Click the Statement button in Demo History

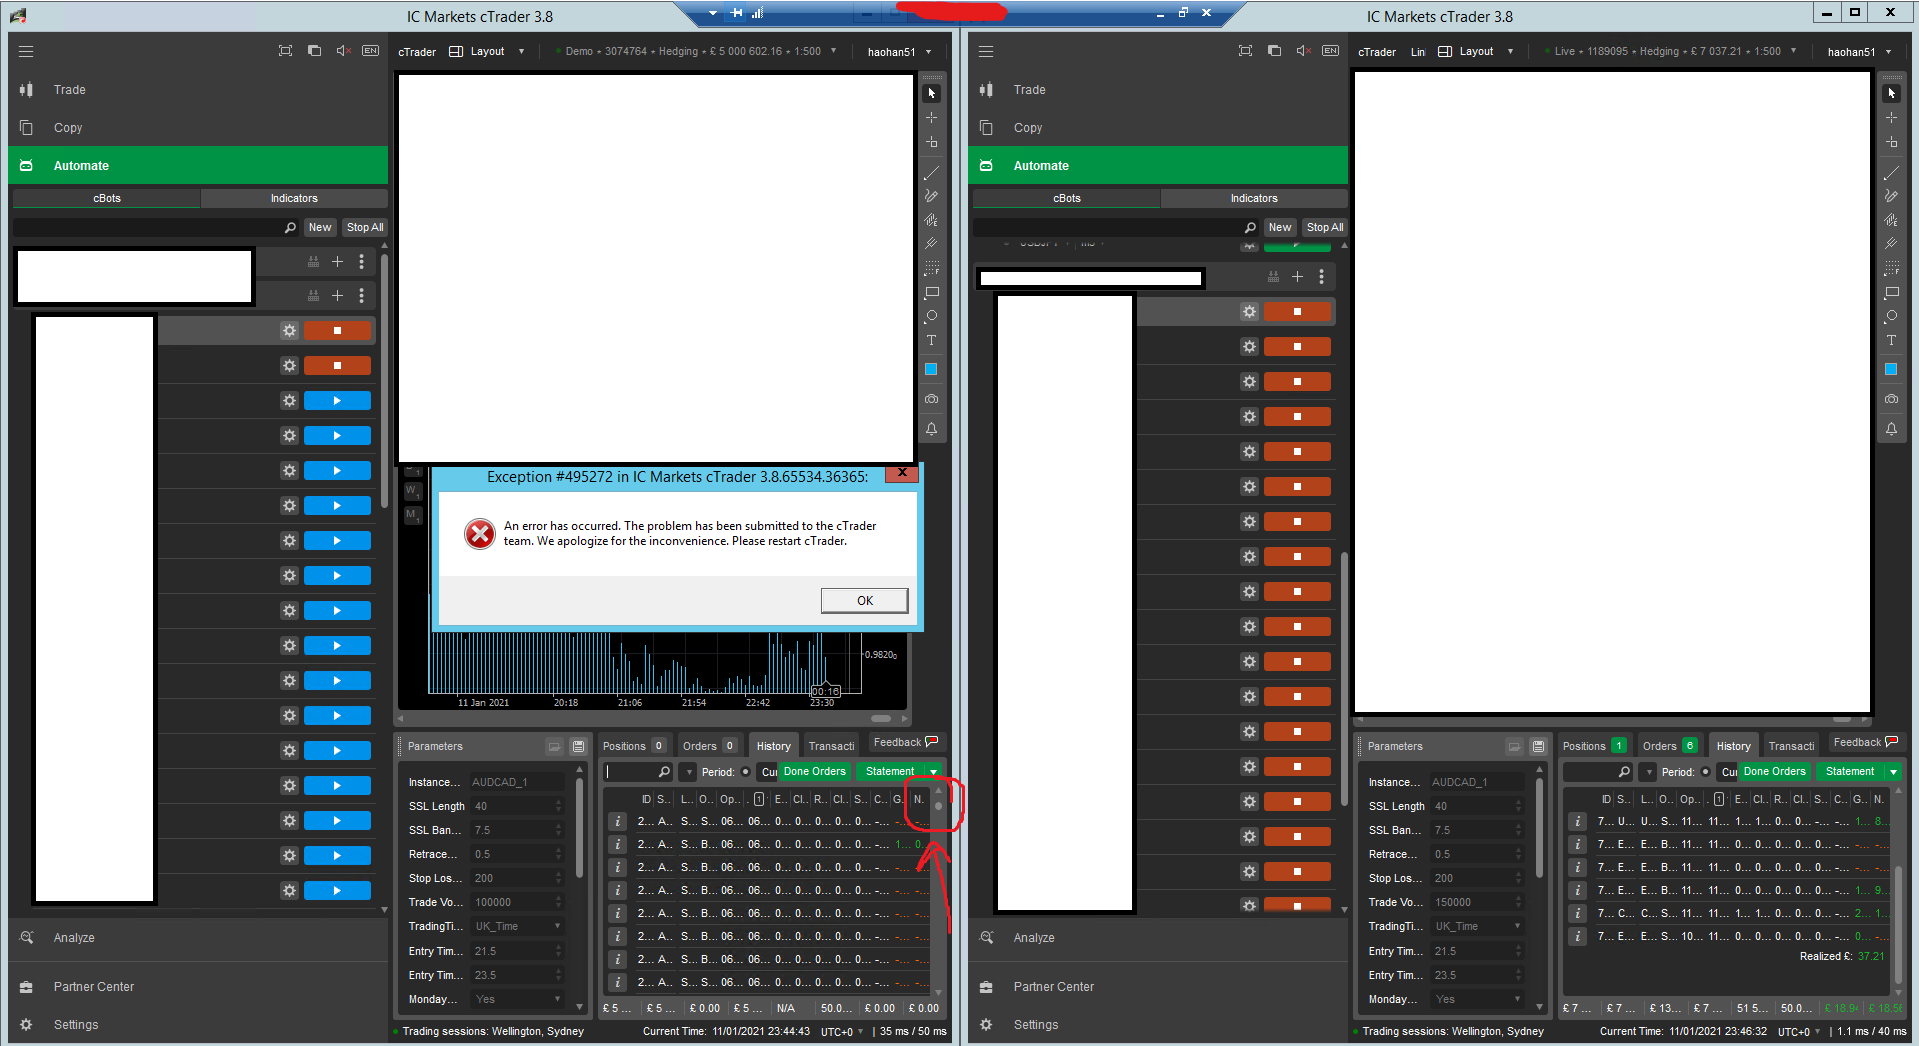click(x=890, y=772)
